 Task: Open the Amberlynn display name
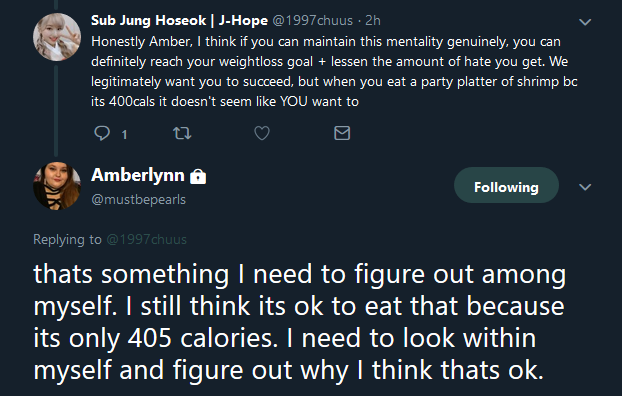pyautogui.click(x=138, y=175)
